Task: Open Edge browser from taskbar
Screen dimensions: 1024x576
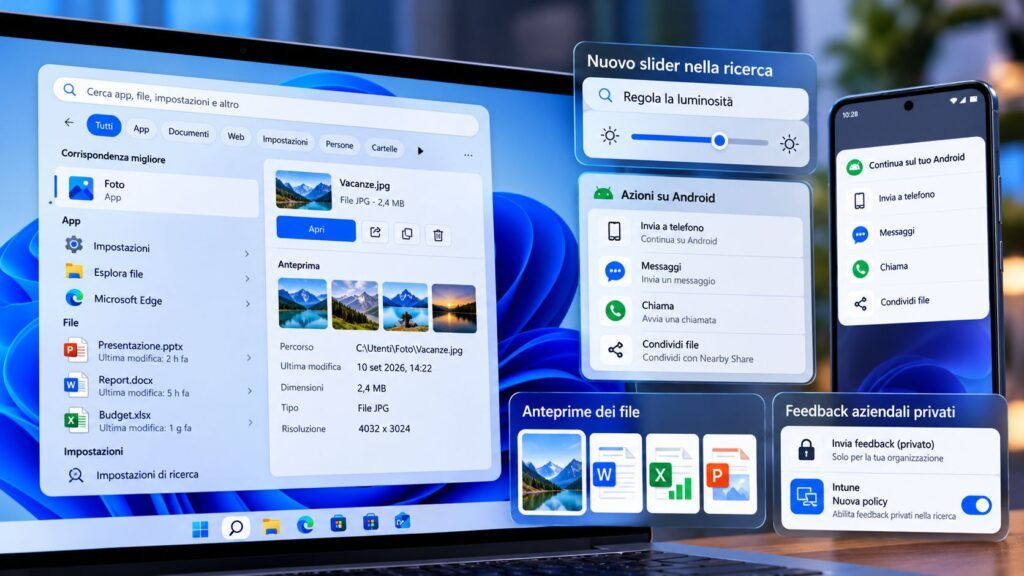Action: (x=305, y=524)
